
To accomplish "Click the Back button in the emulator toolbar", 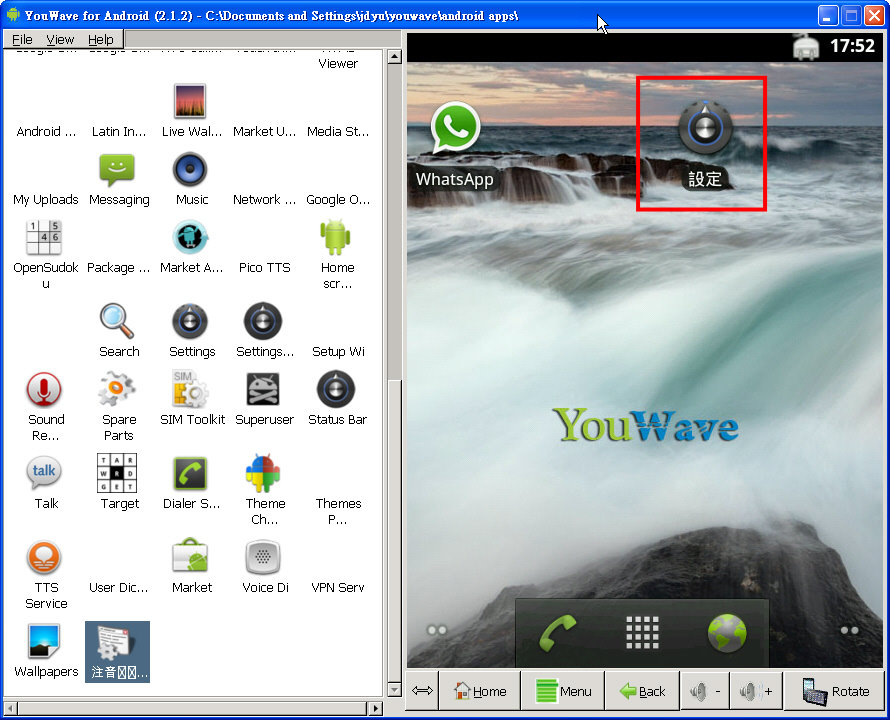I will click(642, 691).
